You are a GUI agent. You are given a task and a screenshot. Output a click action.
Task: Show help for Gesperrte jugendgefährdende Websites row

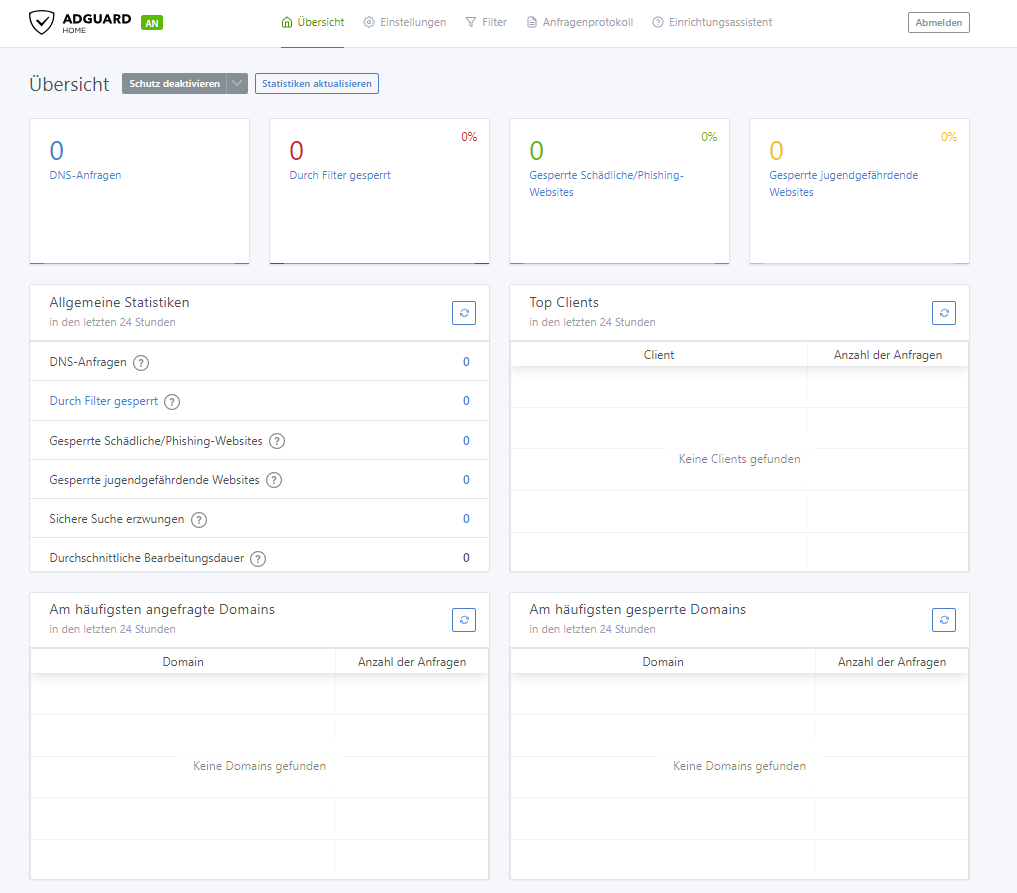click(x=274, y=480)
